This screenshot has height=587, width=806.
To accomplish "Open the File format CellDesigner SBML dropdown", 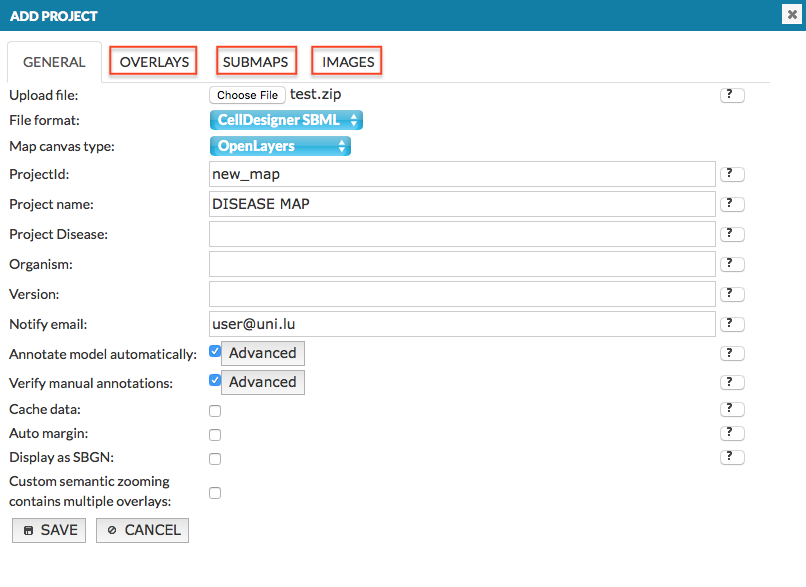I will 286,120.
